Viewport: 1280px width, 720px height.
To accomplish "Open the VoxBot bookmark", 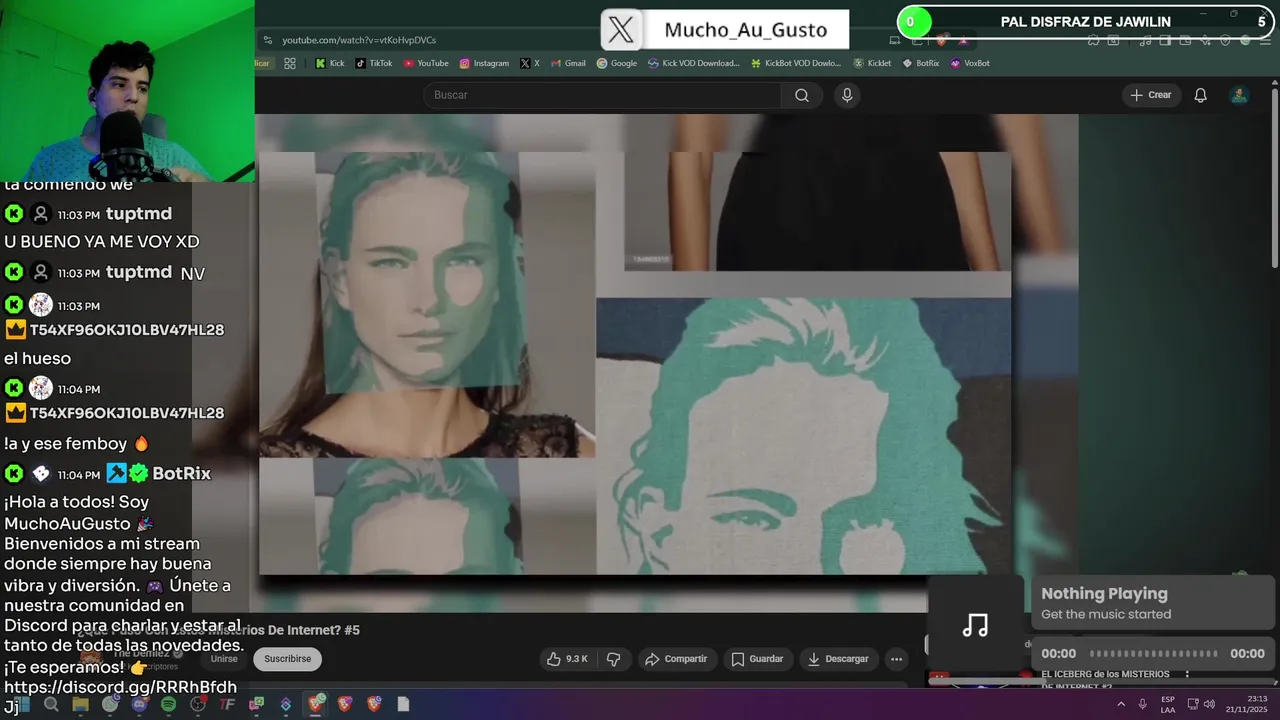I will point(970,63).
